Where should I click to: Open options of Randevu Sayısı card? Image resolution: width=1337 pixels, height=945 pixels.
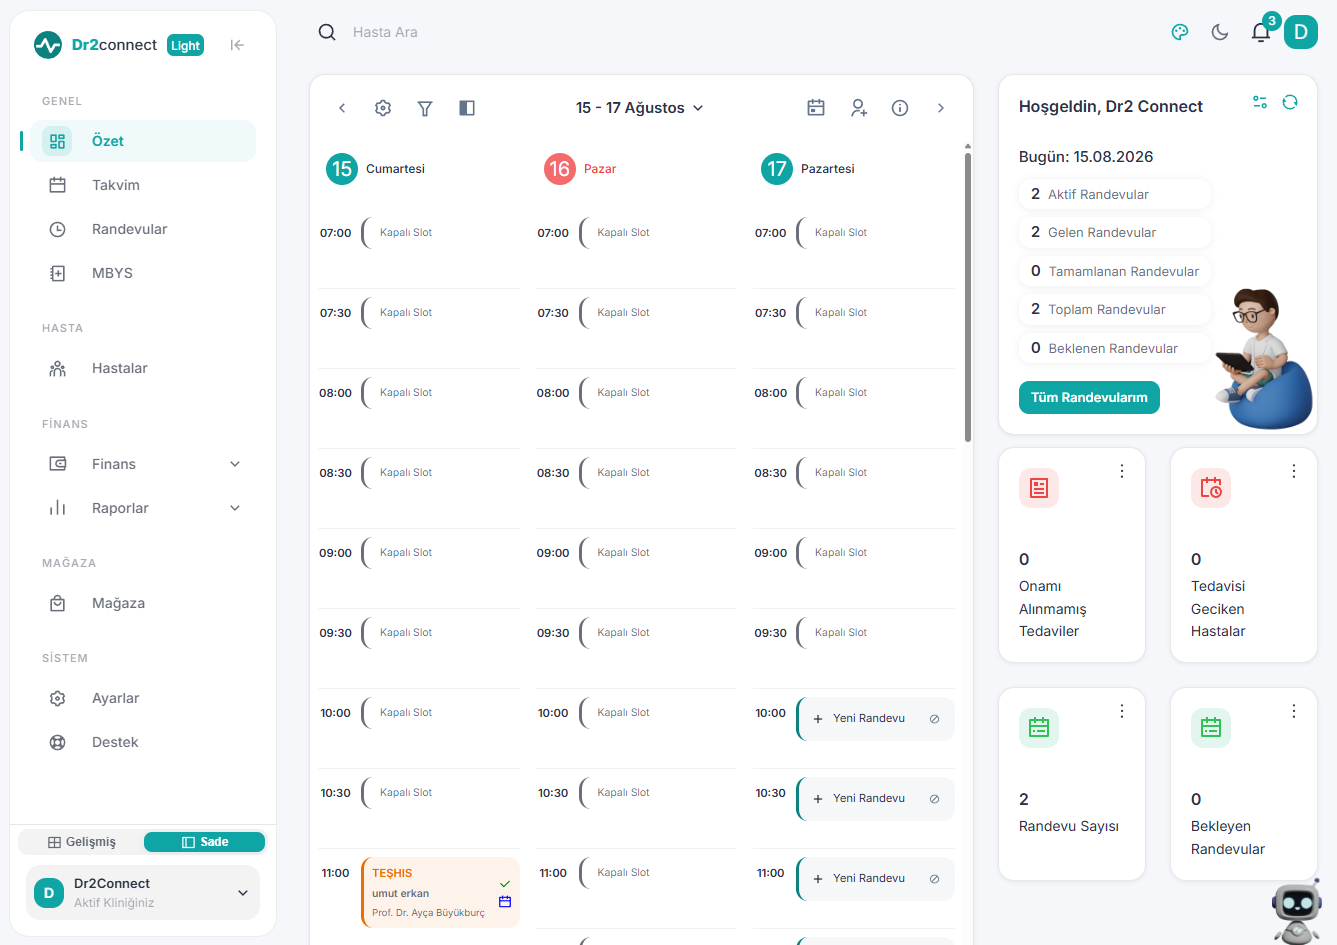coord(1122,711)
